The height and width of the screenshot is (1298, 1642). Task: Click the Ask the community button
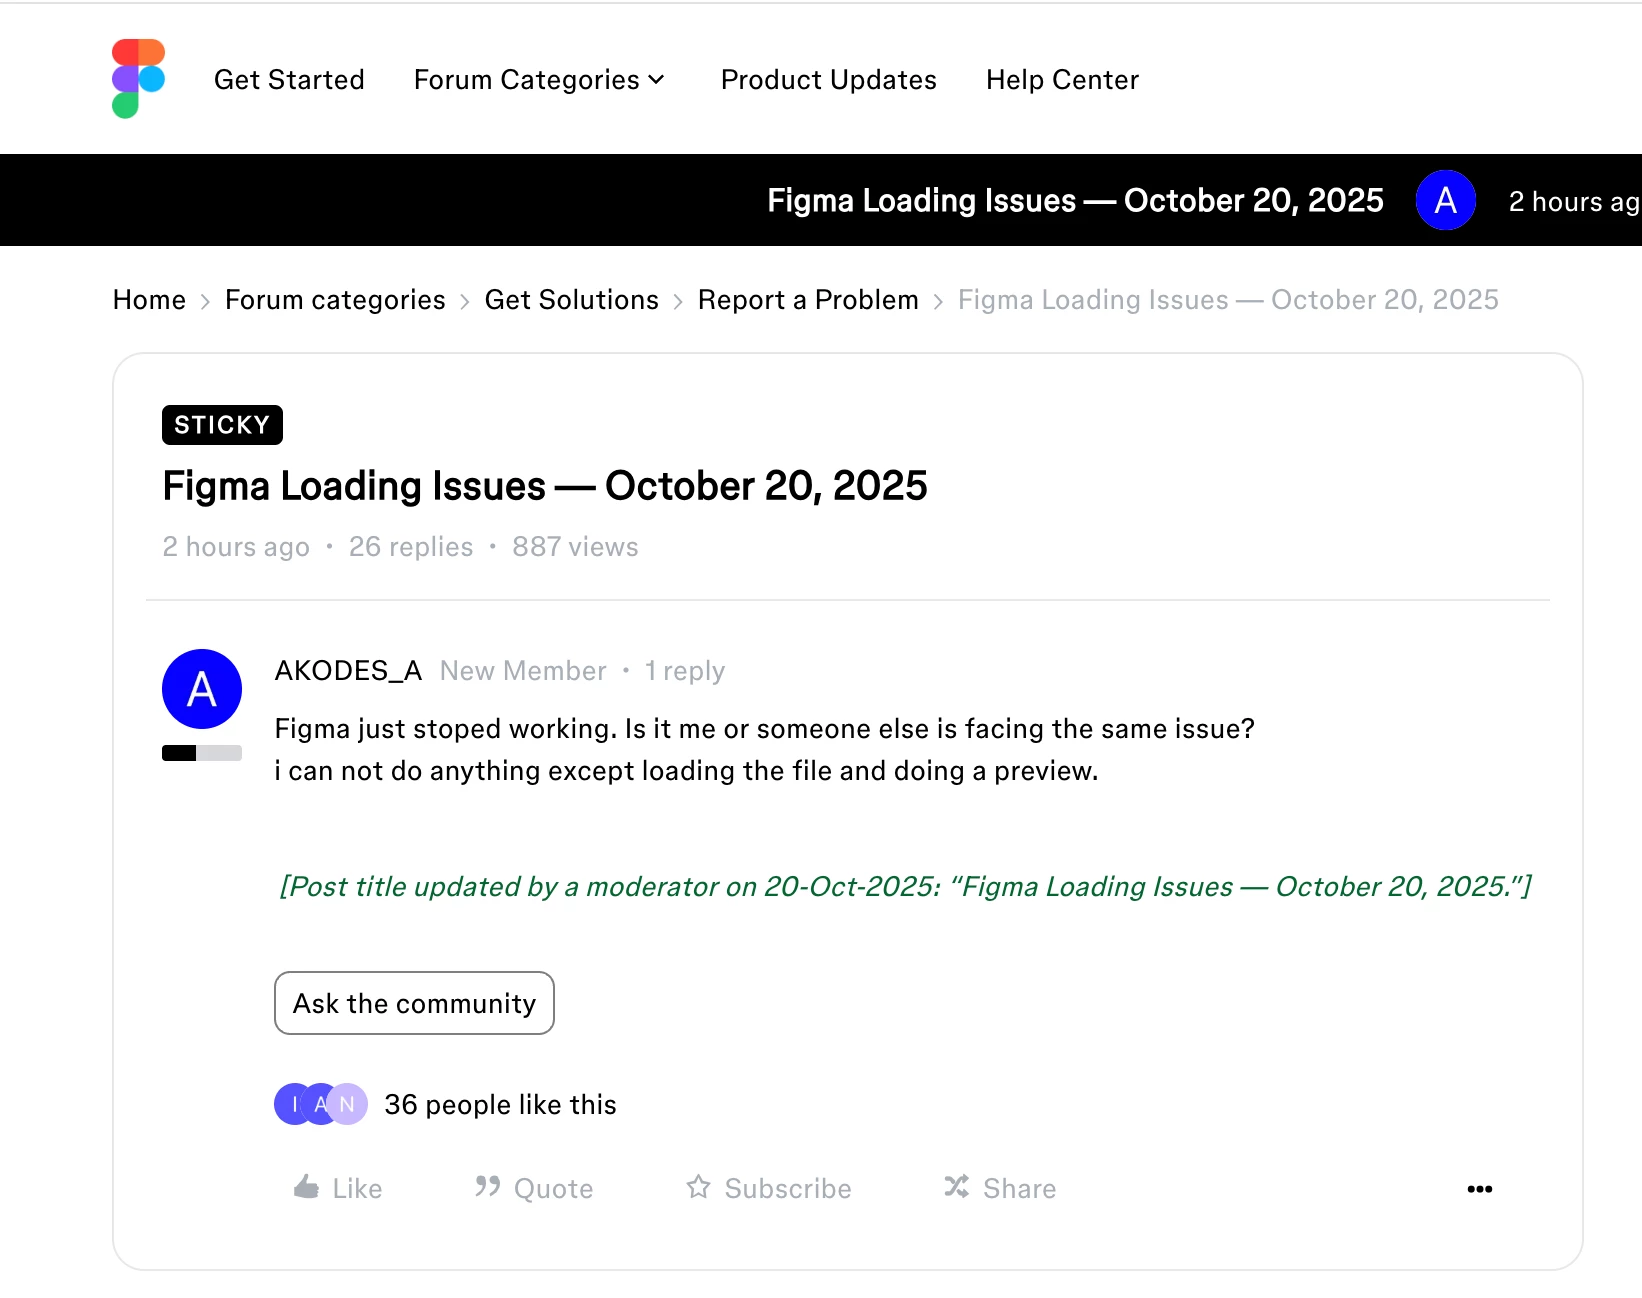(414, 1003)
